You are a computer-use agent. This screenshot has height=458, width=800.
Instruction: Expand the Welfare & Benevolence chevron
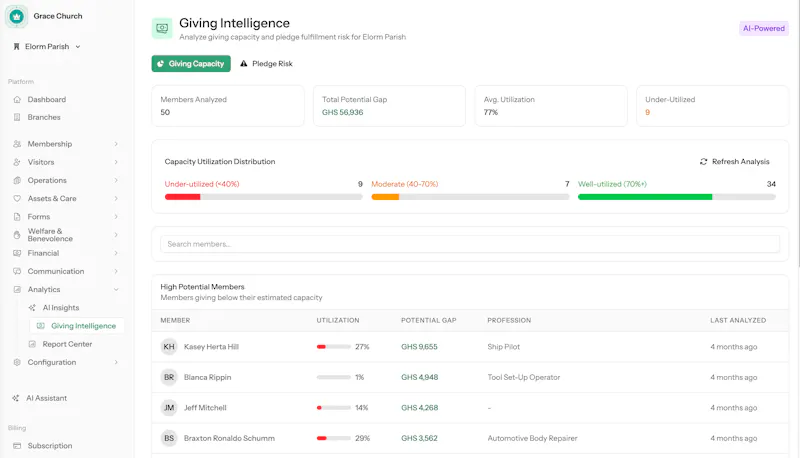click(x=116, y=235)
